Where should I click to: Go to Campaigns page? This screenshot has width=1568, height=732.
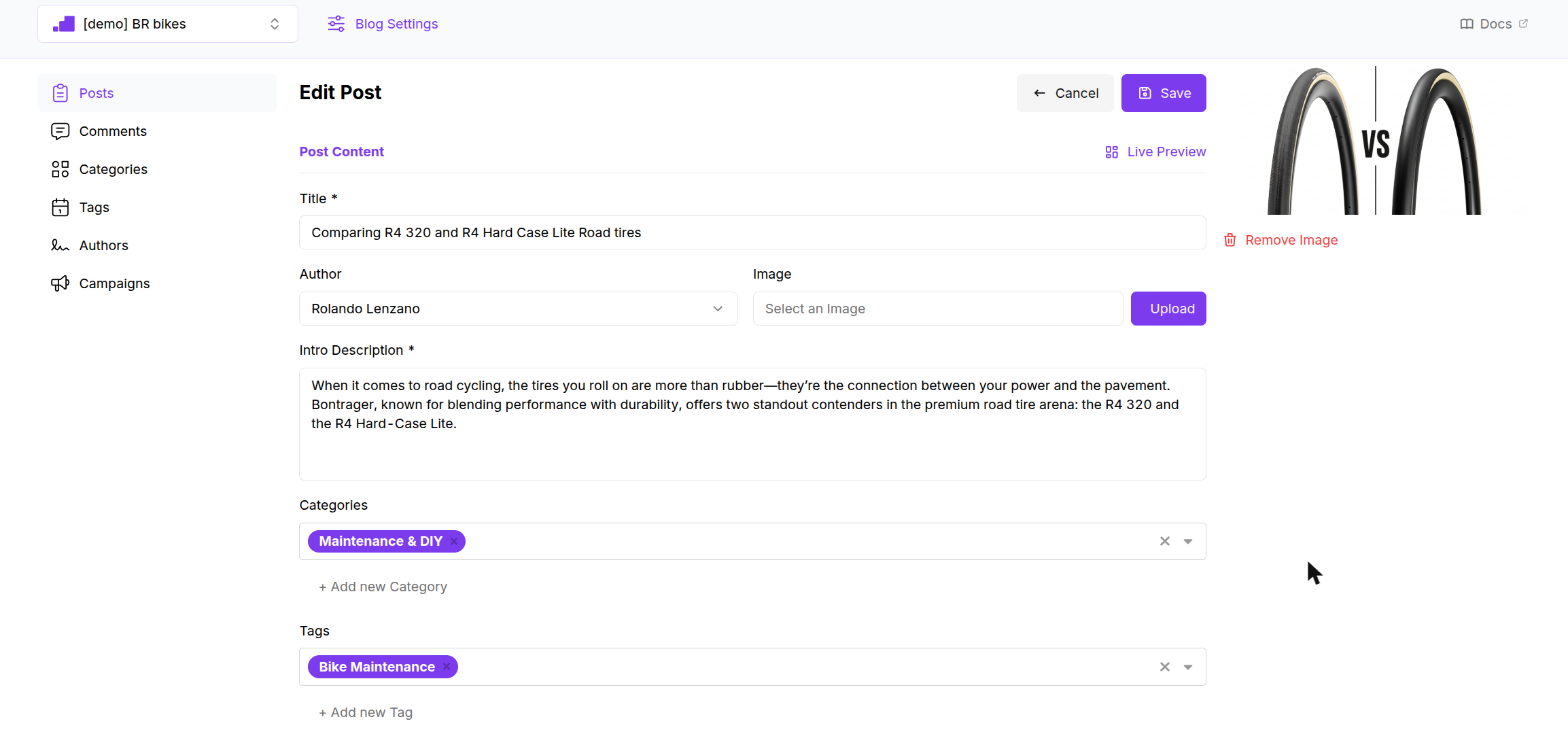pos(157,283)
